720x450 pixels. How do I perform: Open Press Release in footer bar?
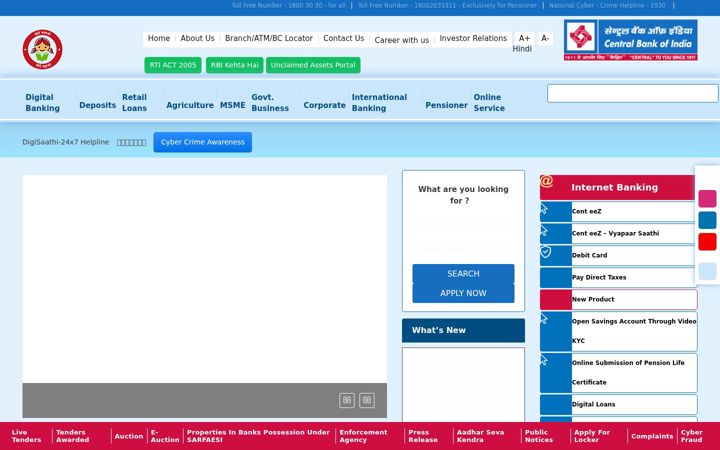(423, 436)
